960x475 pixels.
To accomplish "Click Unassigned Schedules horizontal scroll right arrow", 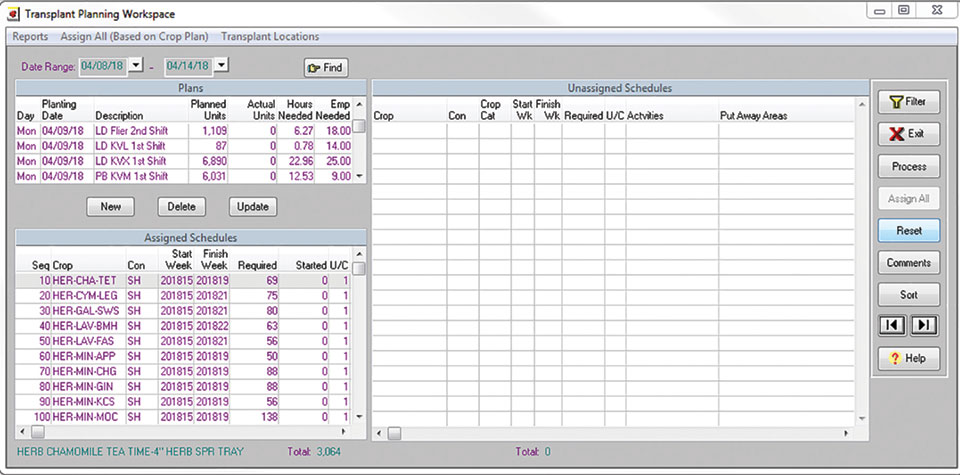I will click(846, 433).
